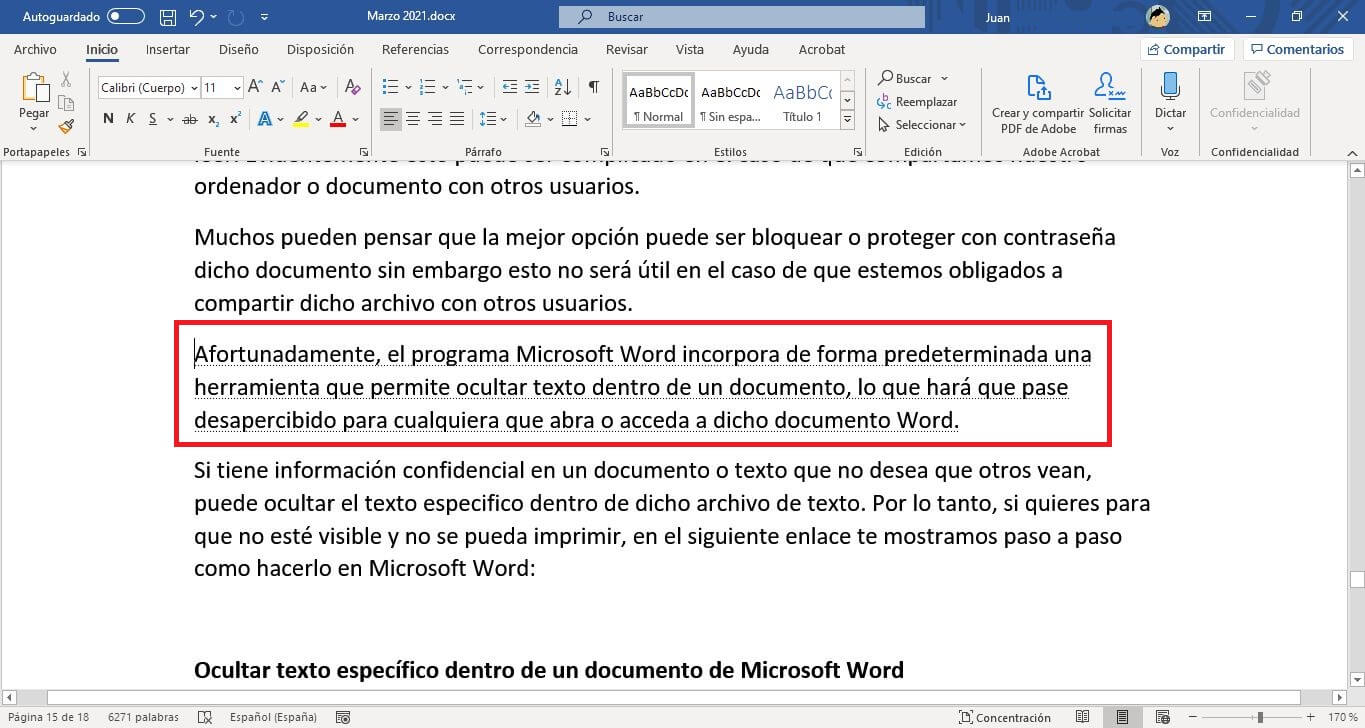
Task: Justify the paragraph text
Action: 457,119
